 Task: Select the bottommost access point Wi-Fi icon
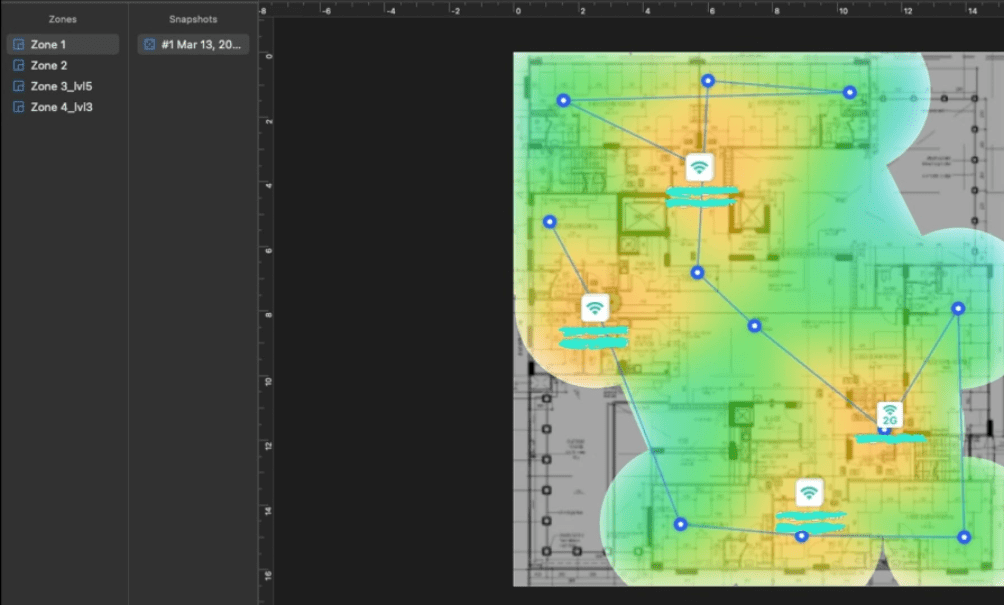pos(809,493)
